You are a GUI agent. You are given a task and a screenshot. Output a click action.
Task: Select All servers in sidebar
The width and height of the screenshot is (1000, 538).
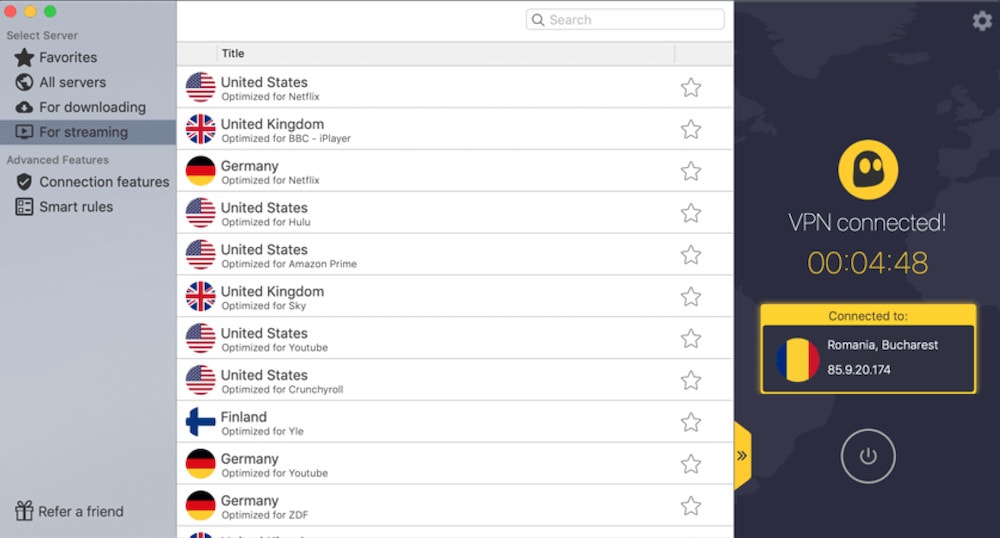[x=72, y=83]
